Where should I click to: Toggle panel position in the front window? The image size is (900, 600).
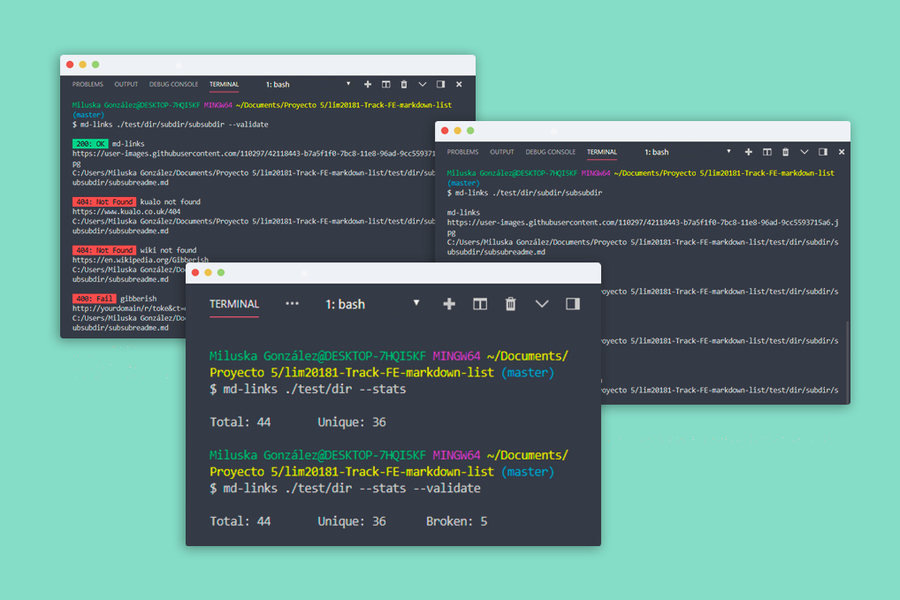[x=573, y=304]
